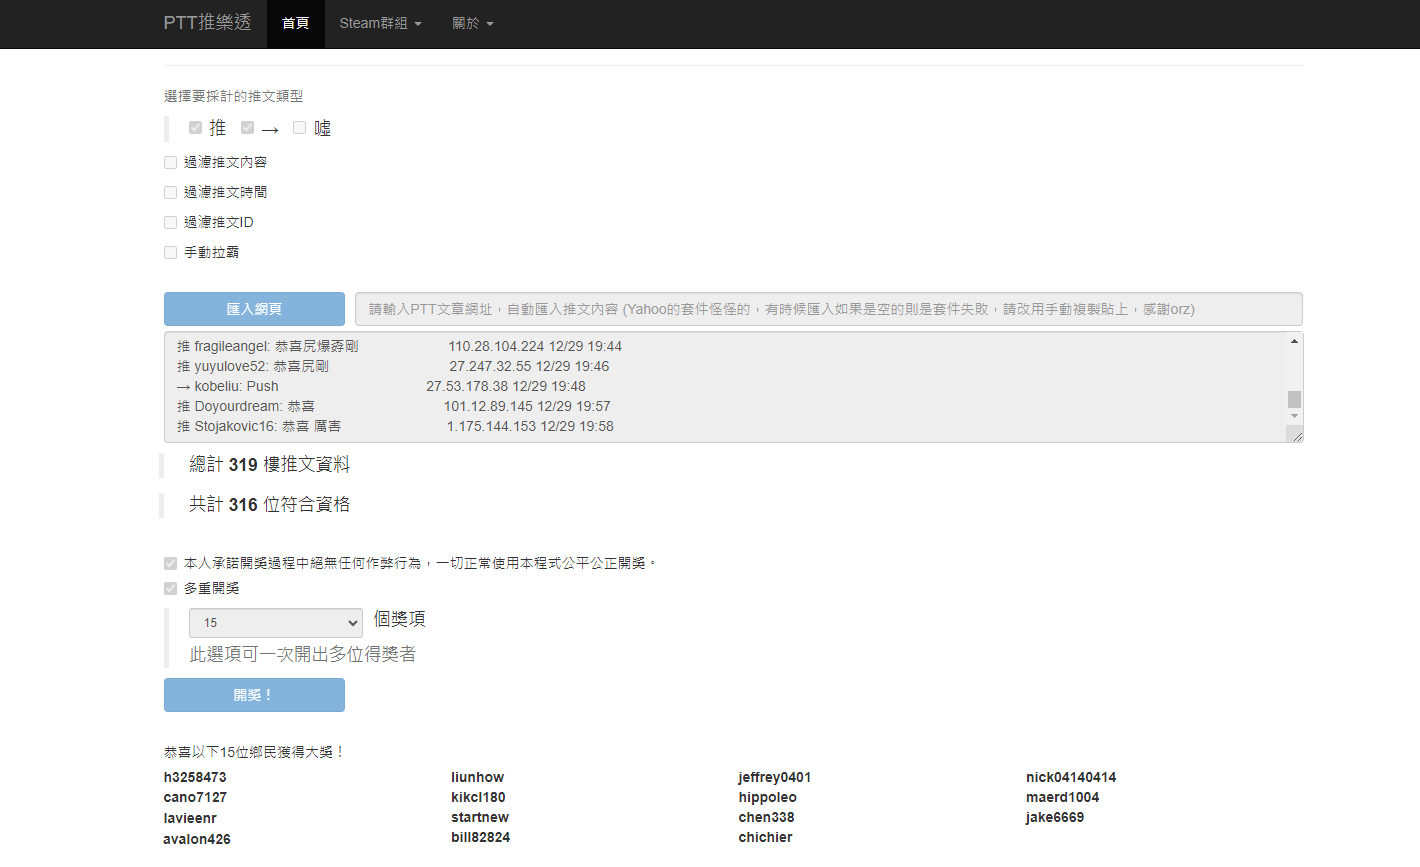
Task: Focus the PTT article URL input field
Action: point(828,309)
